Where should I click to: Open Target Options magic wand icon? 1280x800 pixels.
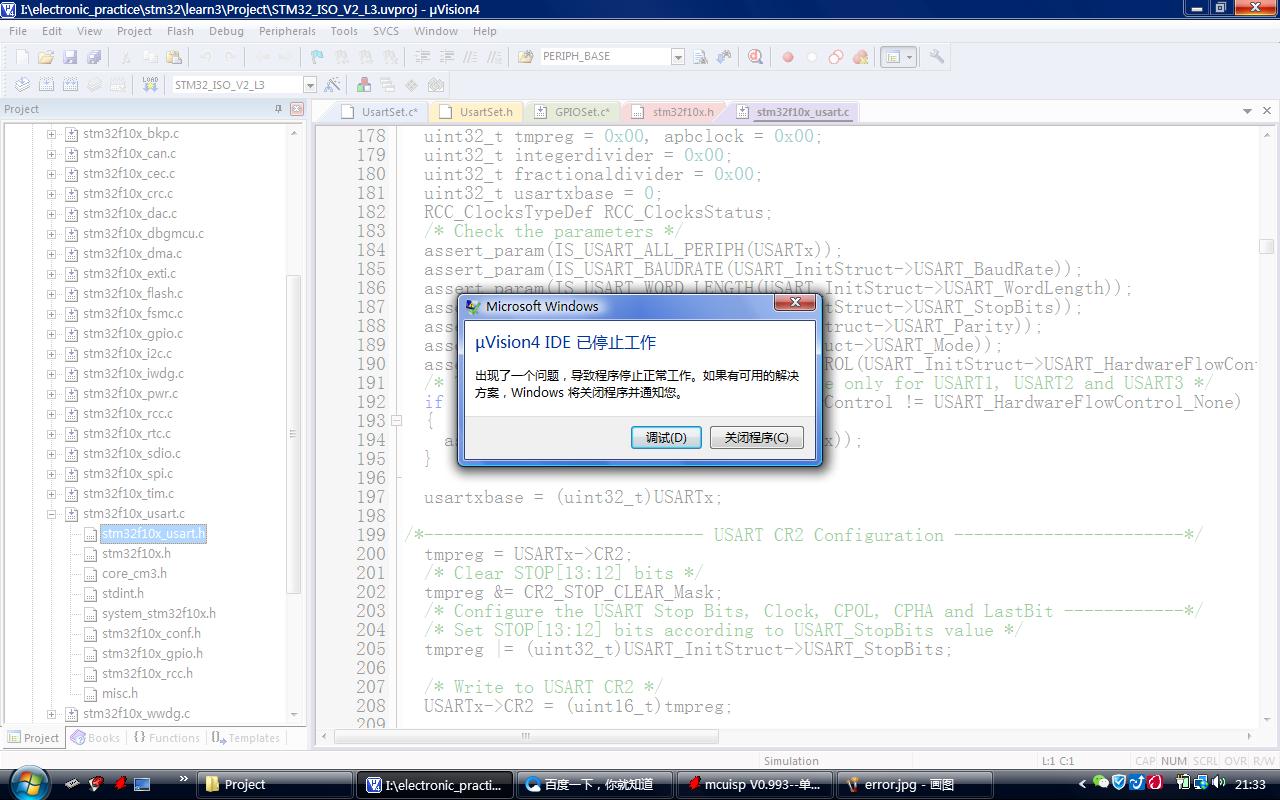[333, 85]
